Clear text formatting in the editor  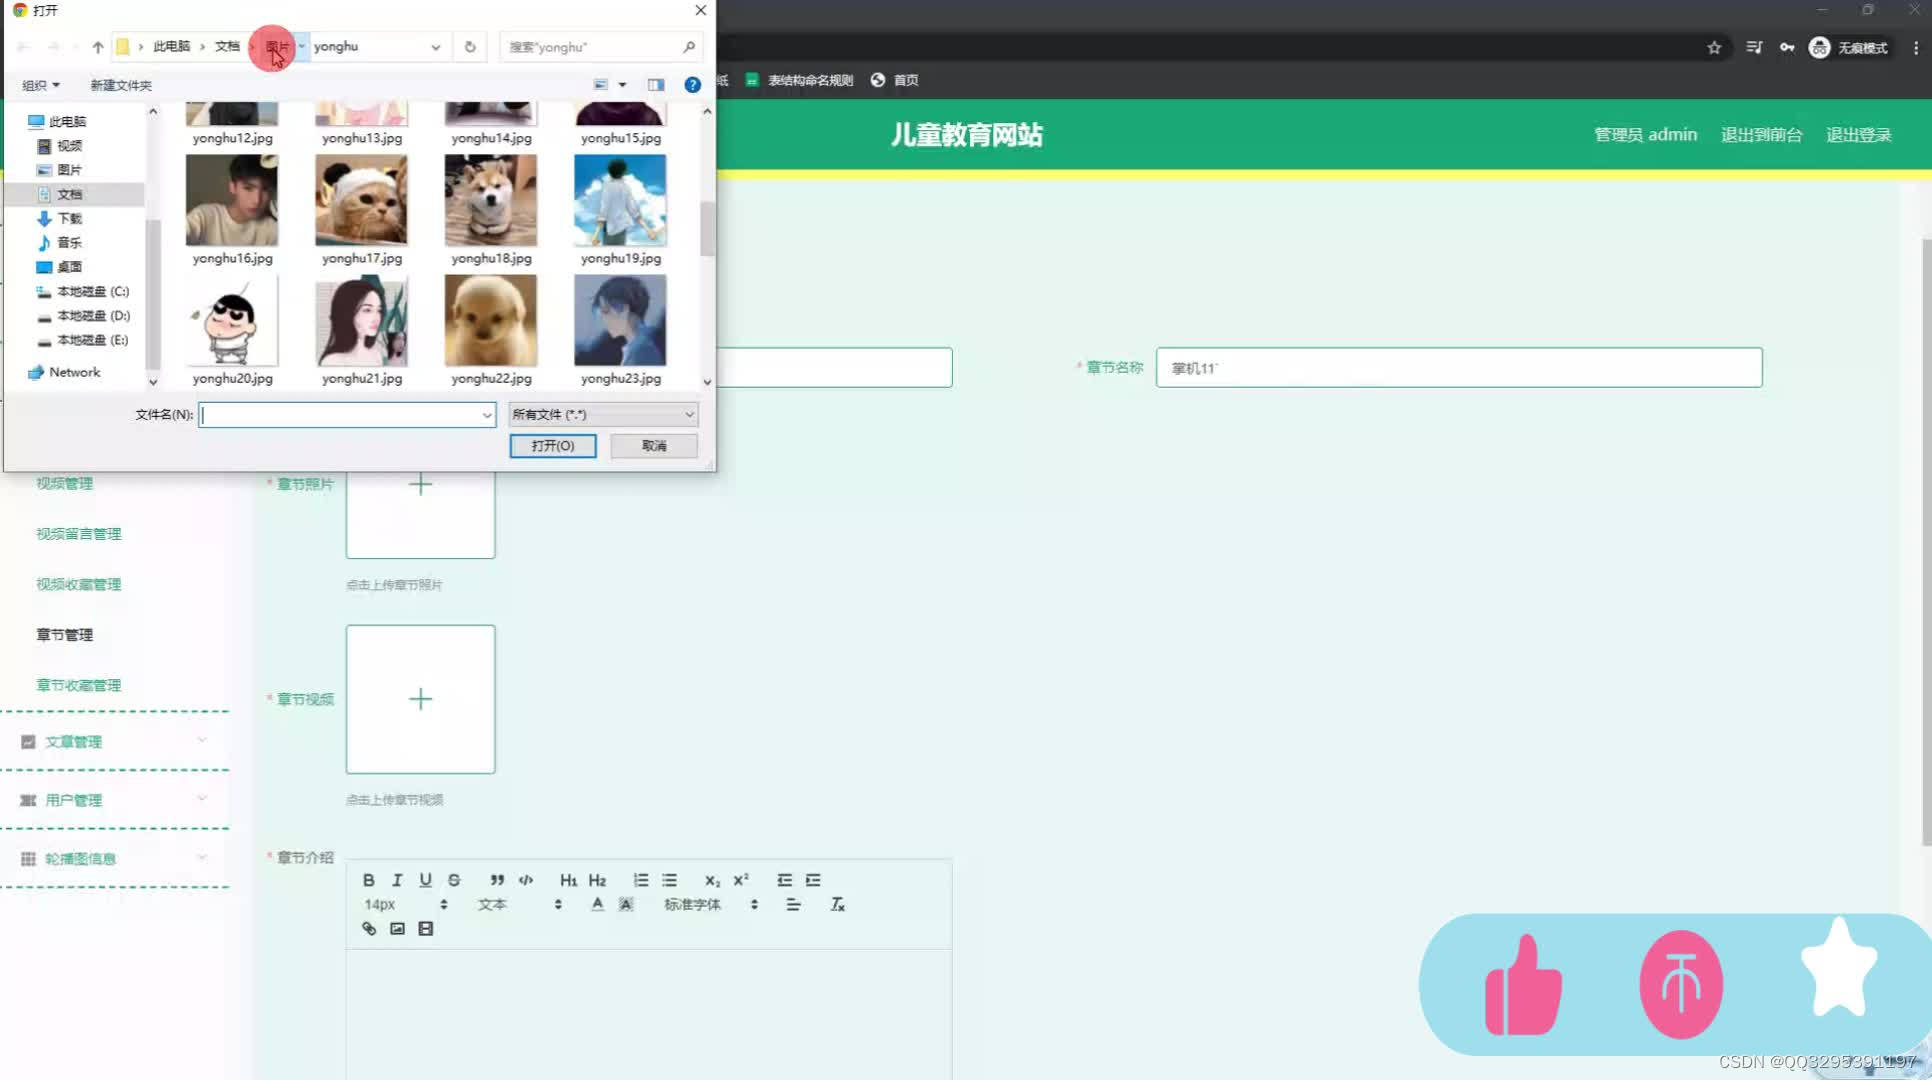[x=837, y=904]
